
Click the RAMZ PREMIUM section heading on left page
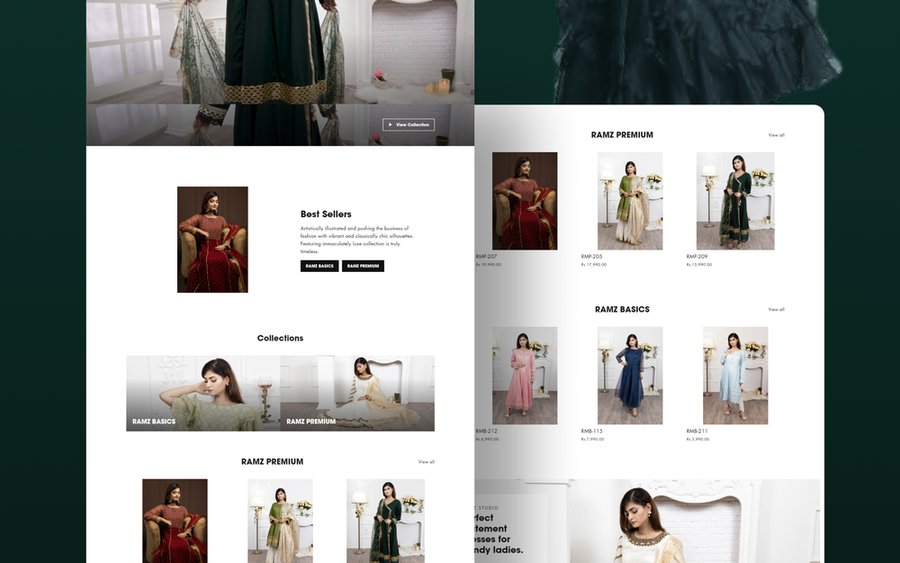(x=272, y=461)
